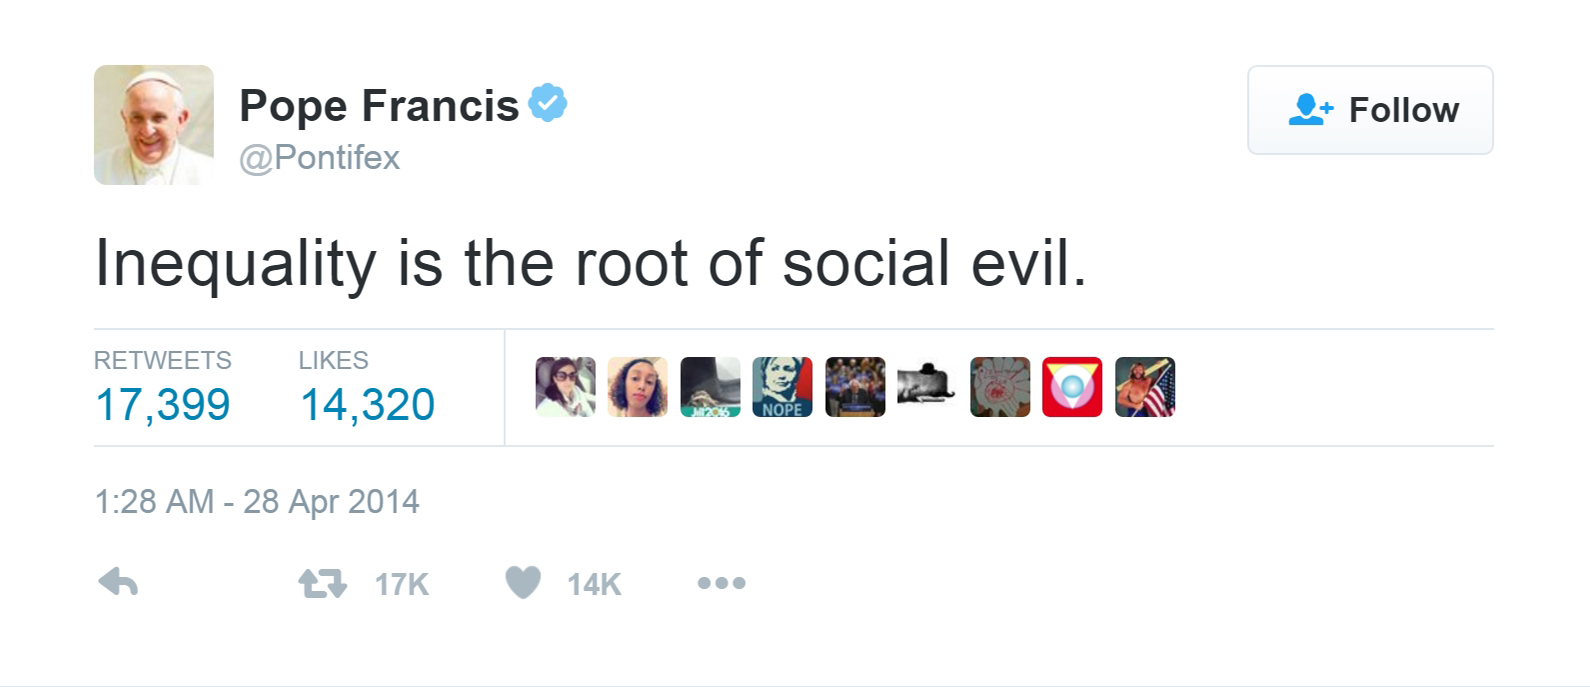
Task: View the 17,399 retweets list
Action: (162, 404)
